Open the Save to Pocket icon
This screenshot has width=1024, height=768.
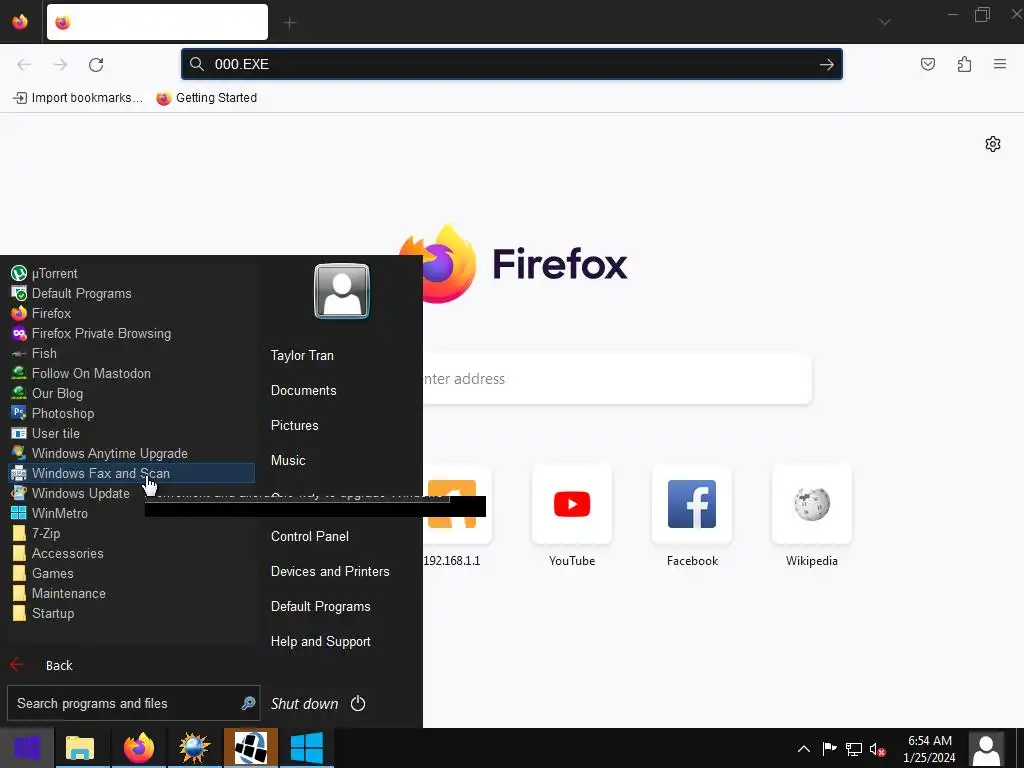927,64
